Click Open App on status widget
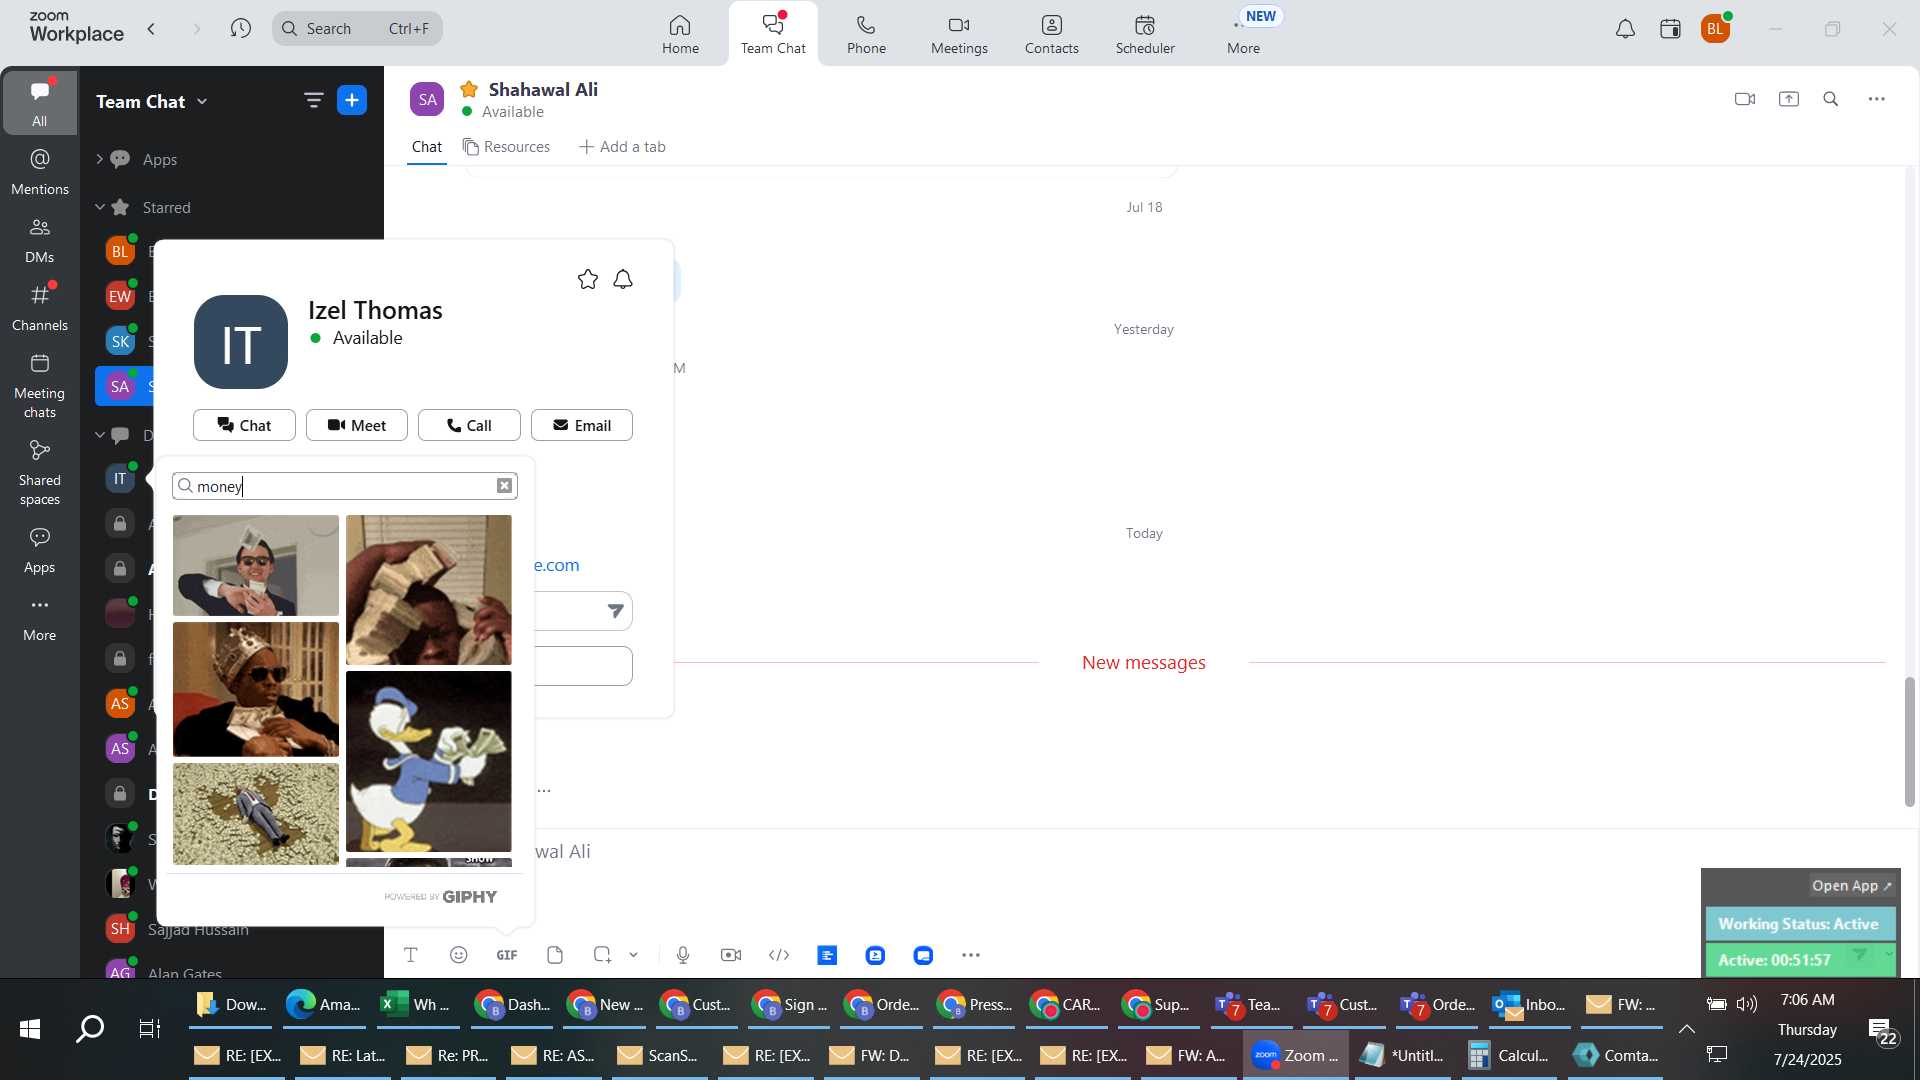Viewport: 1920px width, 1080px height. coord(1851,886)
